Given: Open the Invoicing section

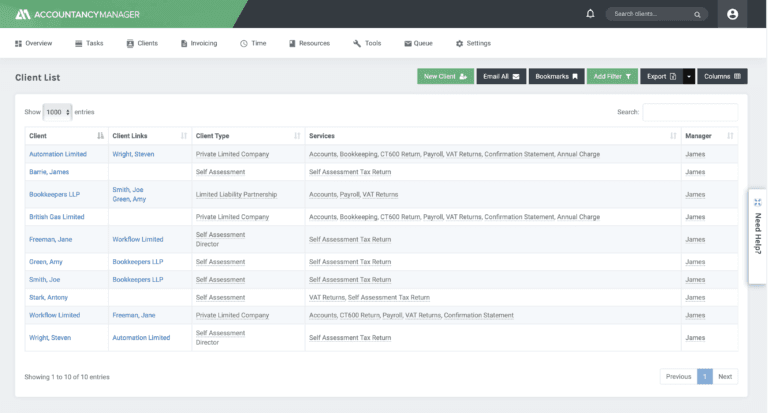Looking at the screenshot, I should tap(199, 43).
